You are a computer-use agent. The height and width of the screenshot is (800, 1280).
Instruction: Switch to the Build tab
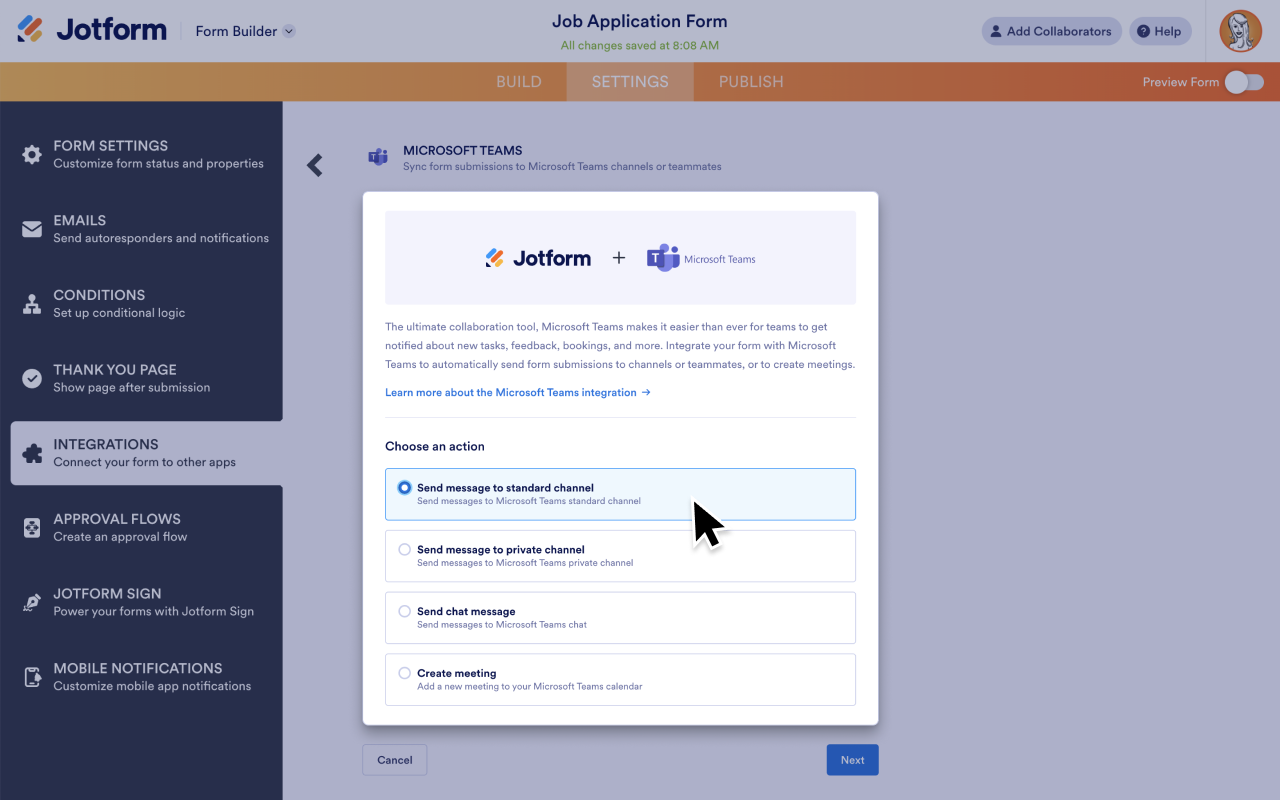coord(519,82)
